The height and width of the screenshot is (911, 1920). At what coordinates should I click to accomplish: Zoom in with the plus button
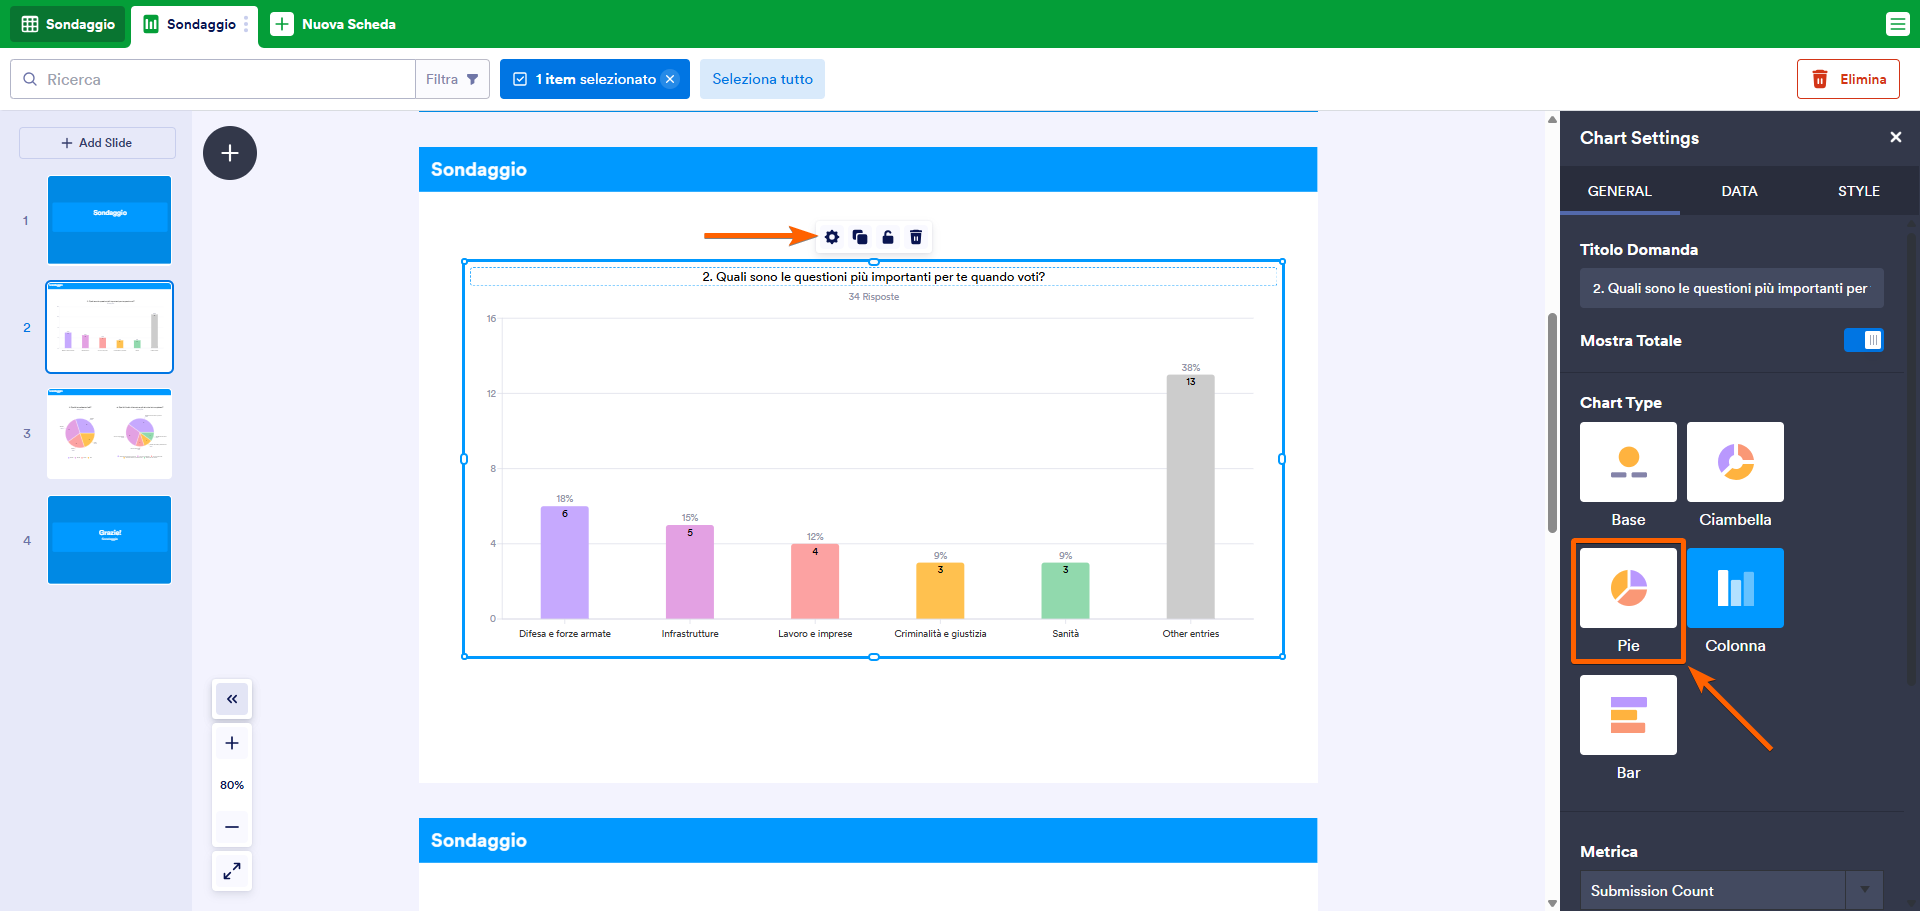click(232, 743)
